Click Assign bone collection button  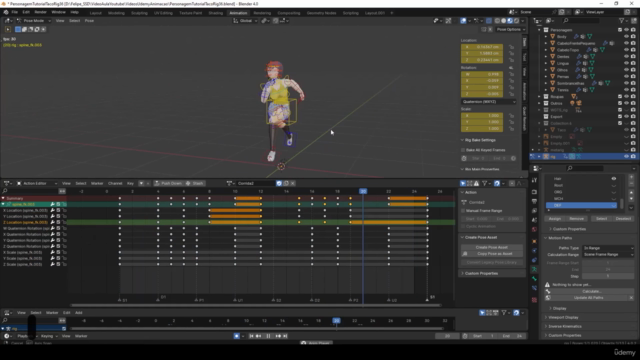(555, 219)
